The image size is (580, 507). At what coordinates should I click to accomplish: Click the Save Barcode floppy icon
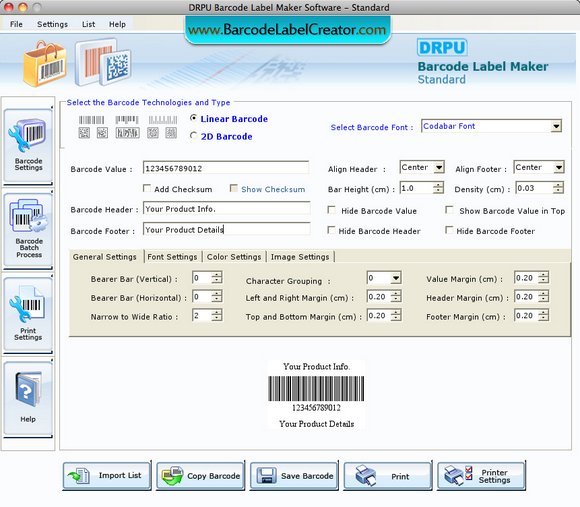coord(266,476)
